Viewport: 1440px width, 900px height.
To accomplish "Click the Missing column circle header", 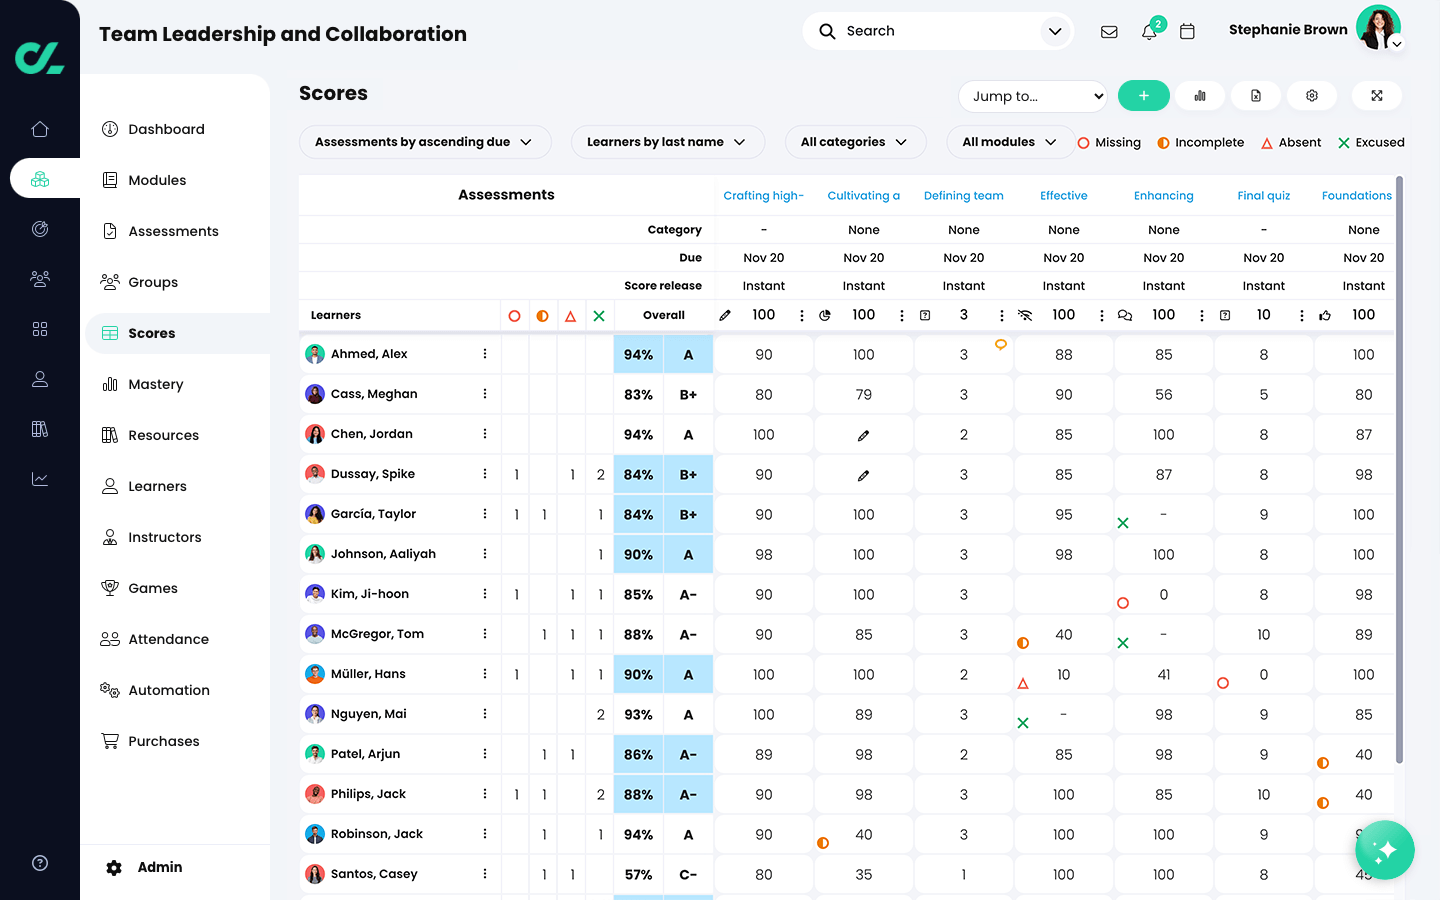I will pos(514,316).
